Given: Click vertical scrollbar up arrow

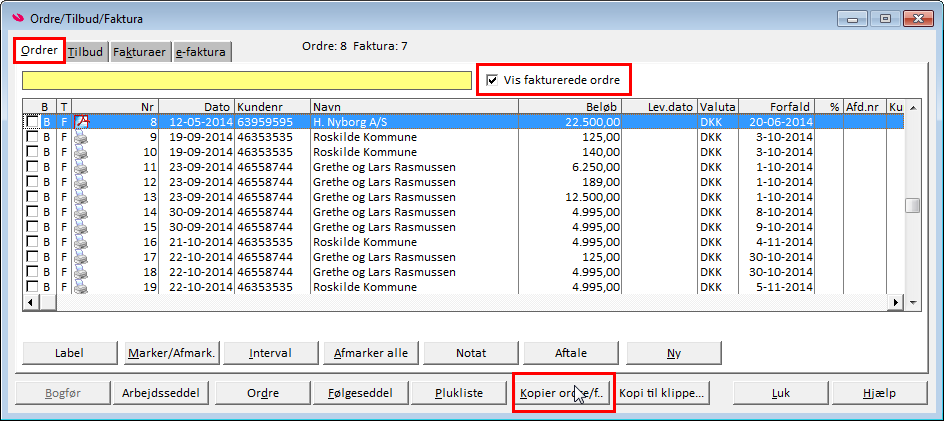Looking at the screenshot, I should click(913, 107).
